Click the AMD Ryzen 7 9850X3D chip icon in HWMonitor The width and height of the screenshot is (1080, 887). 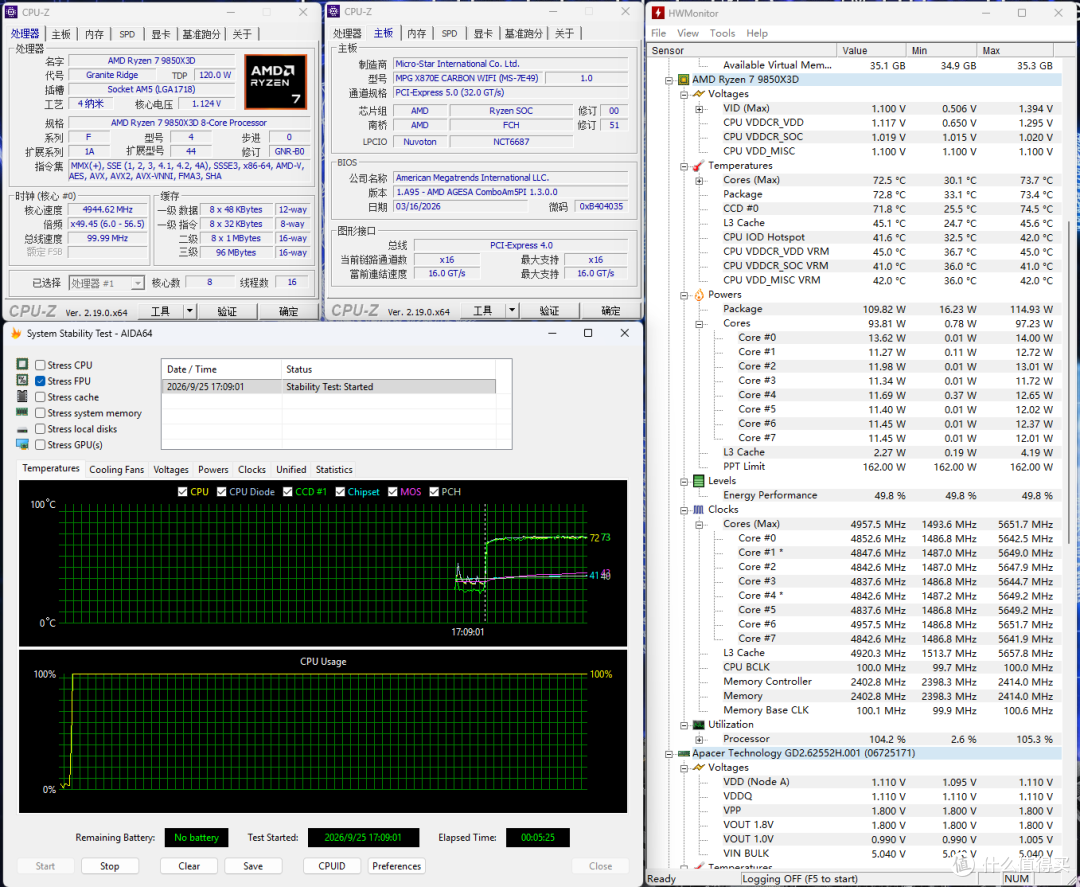pos(684,80)
